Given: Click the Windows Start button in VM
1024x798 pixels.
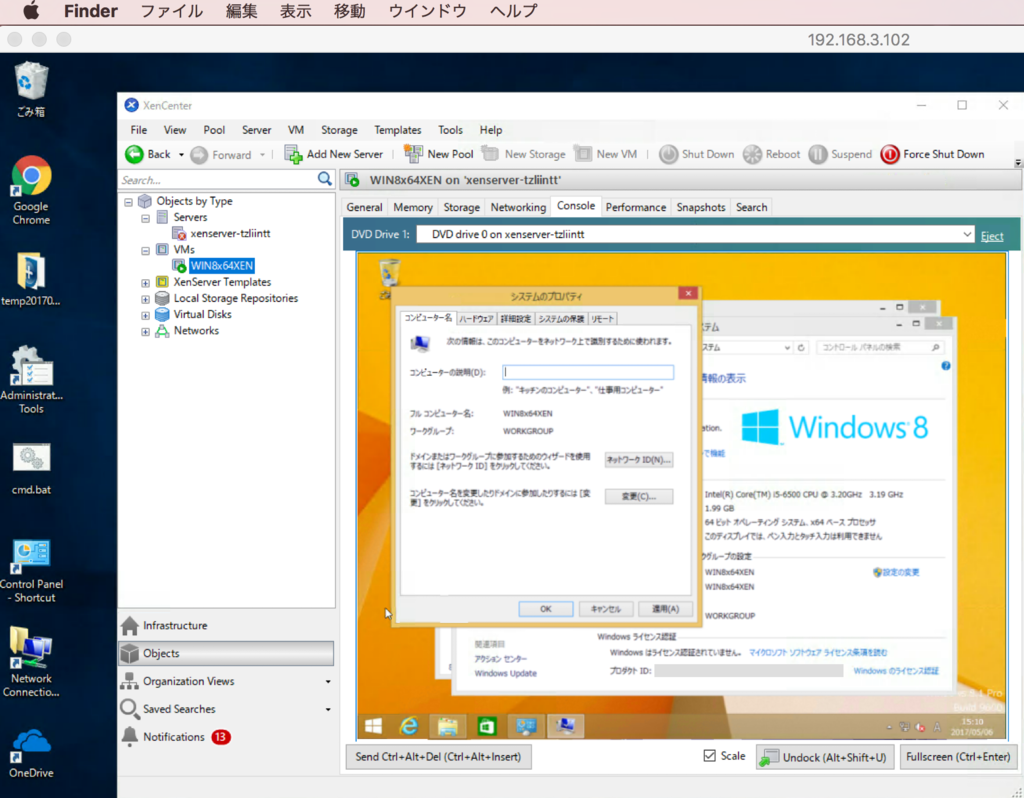Looking at the screenshot, I should tap(374, 726).
